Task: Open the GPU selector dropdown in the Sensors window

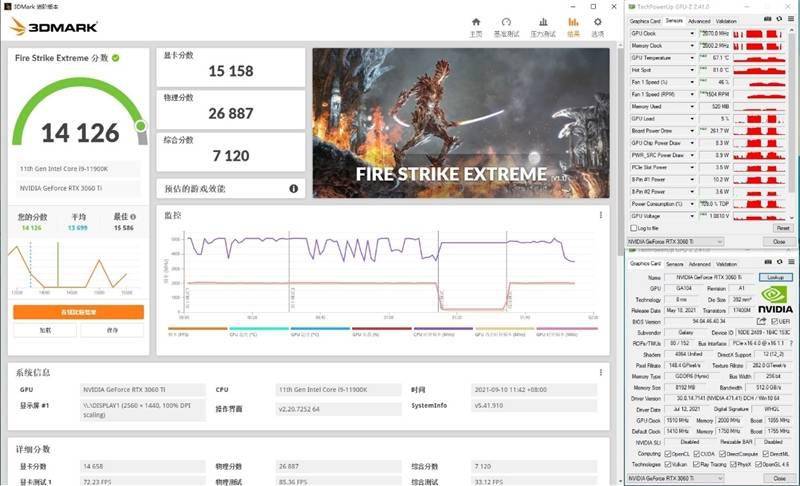Action: [x=676, y=241]
